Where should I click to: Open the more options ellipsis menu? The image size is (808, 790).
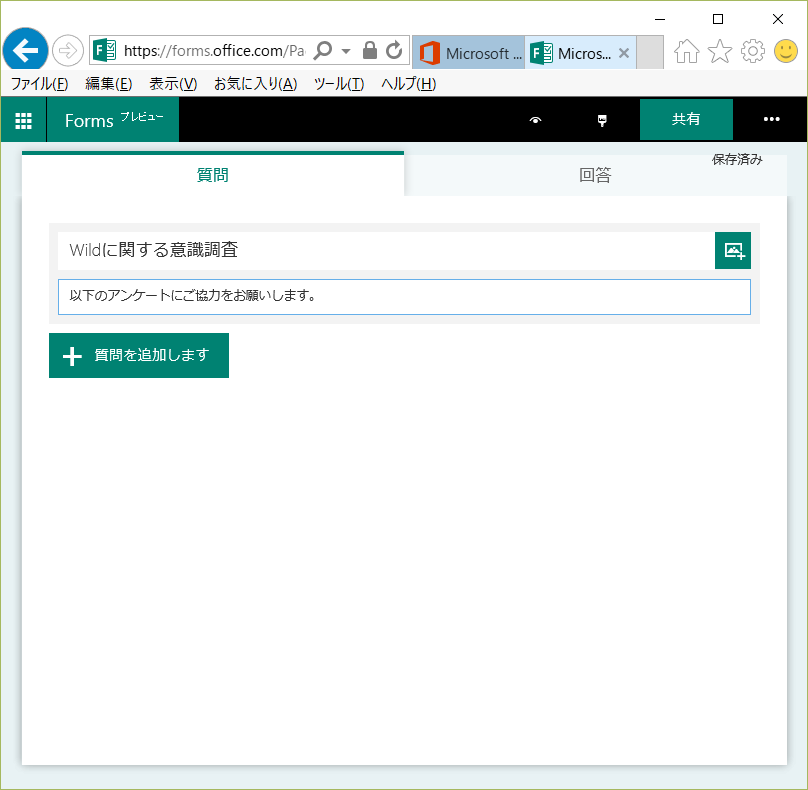[771, 120]
